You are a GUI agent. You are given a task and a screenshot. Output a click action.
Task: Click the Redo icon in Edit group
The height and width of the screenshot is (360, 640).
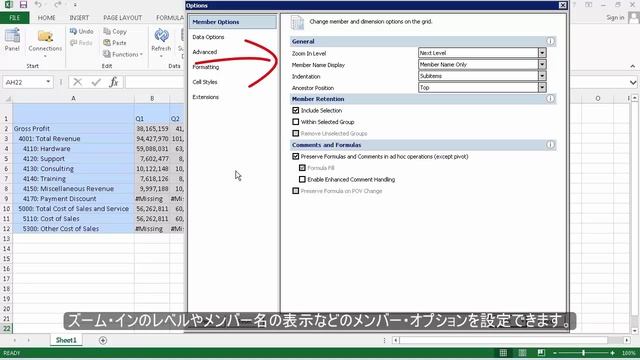click(x=73, y=43)
